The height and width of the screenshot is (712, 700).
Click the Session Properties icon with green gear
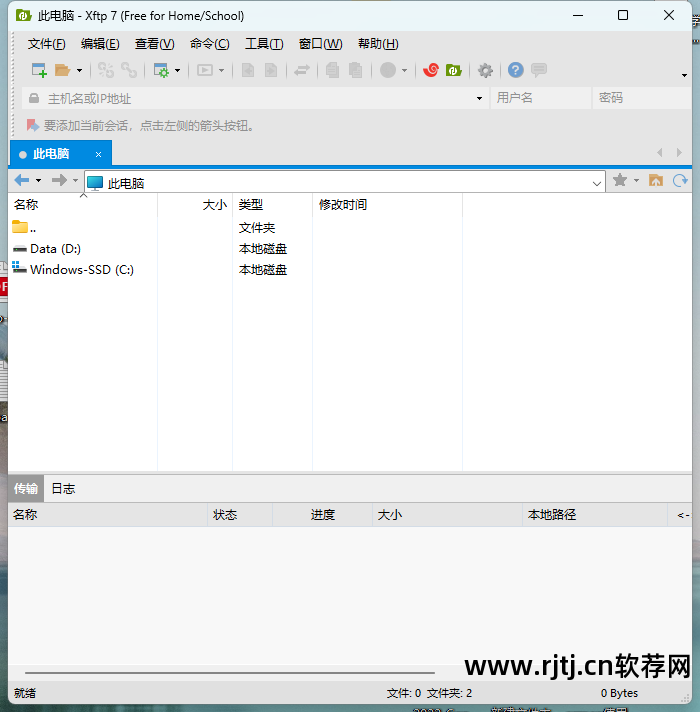[161, 70]
